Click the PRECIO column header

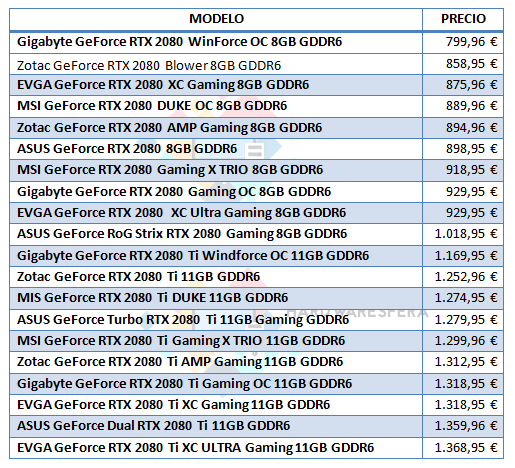[x=463, y=19]
